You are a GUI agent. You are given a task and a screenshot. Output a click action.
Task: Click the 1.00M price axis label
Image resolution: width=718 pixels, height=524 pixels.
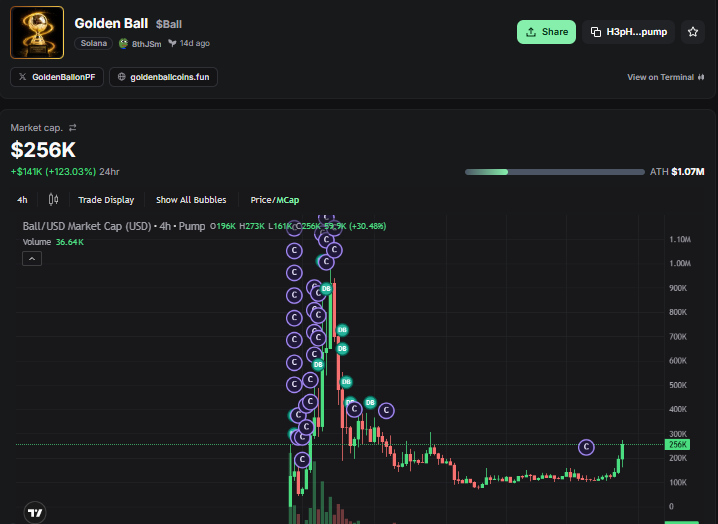pos(680,263)
